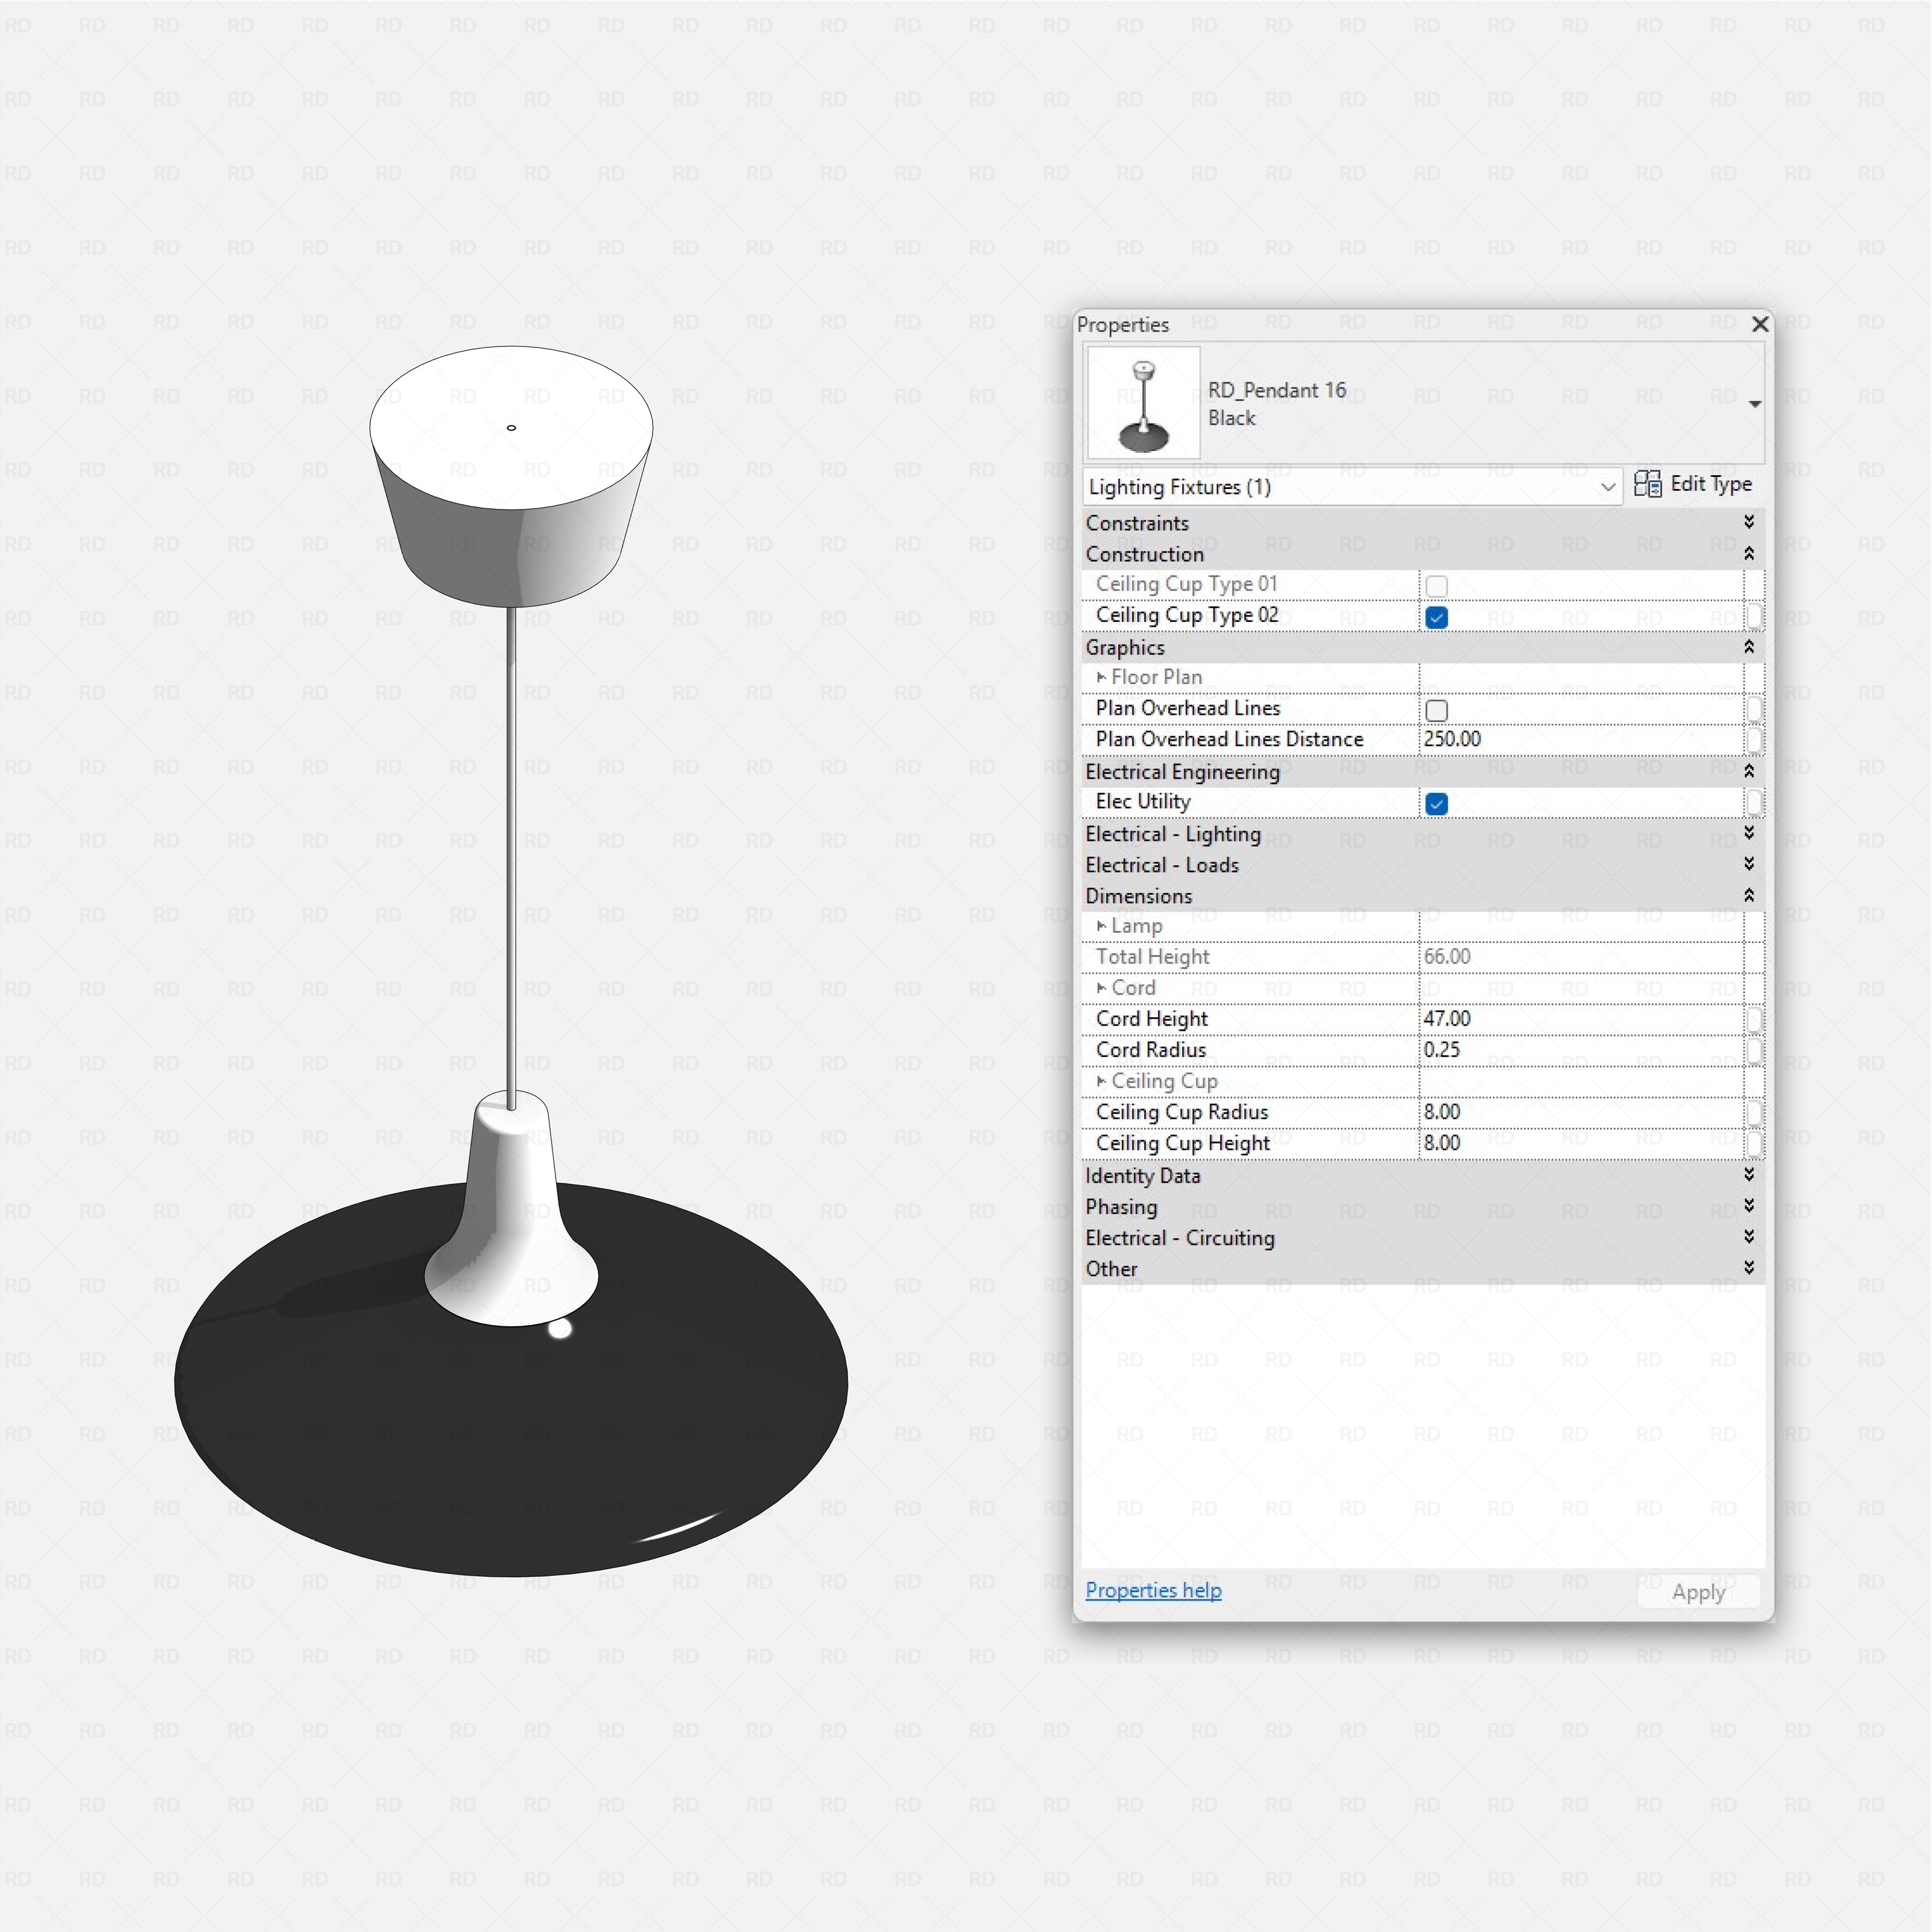Collapse the Electrical Engineering section

[1748, 771]
